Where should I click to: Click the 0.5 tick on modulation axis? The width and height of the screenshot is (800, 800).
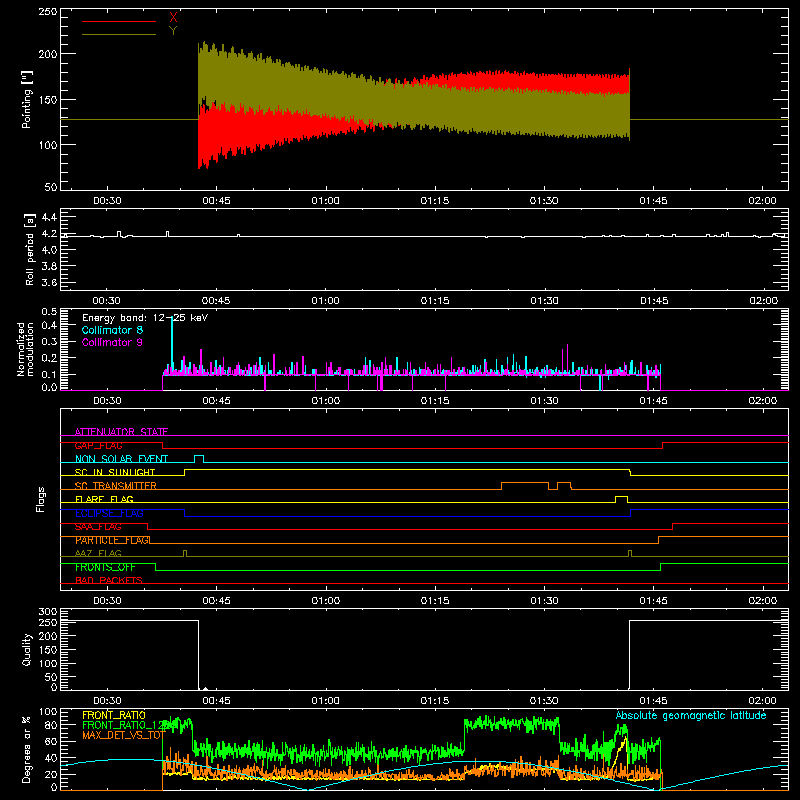point(49,312)
